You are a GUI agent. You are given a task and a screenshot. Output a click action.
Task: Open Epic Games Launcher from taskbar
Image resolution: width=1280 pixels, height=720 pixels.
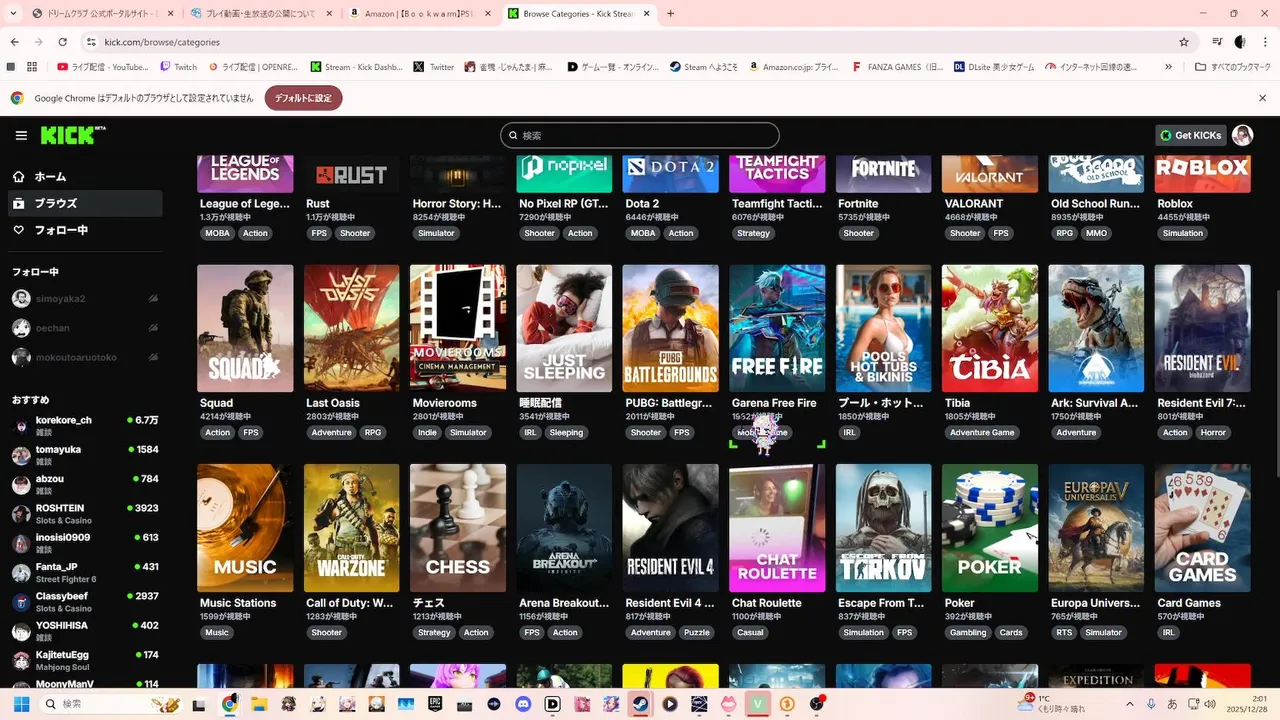(435, 704)
